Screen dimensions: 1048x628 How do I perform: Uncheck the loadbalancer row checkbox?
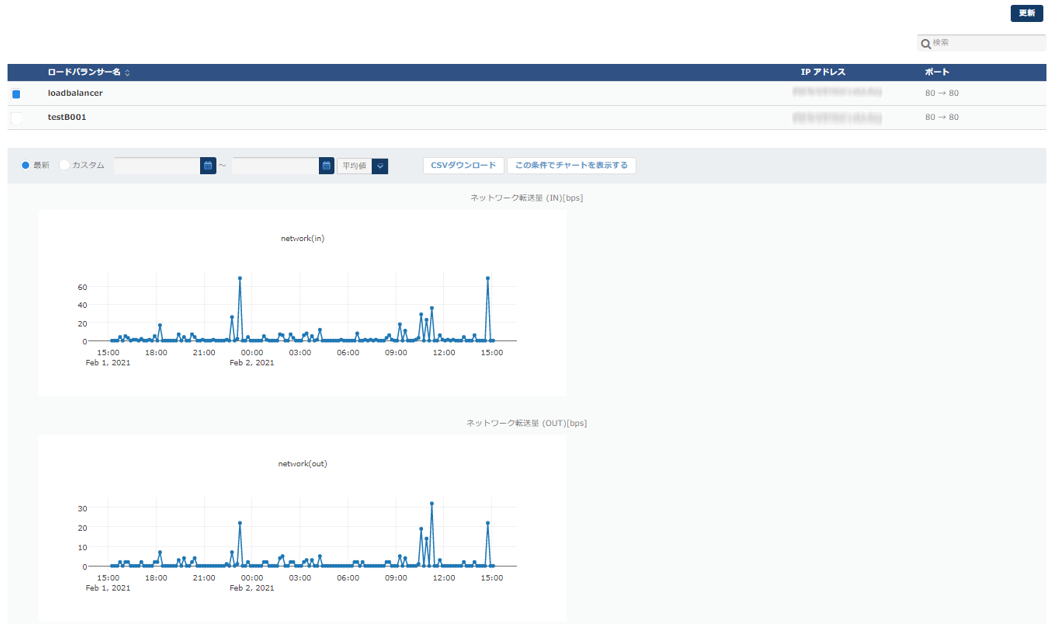click(16, 94)
